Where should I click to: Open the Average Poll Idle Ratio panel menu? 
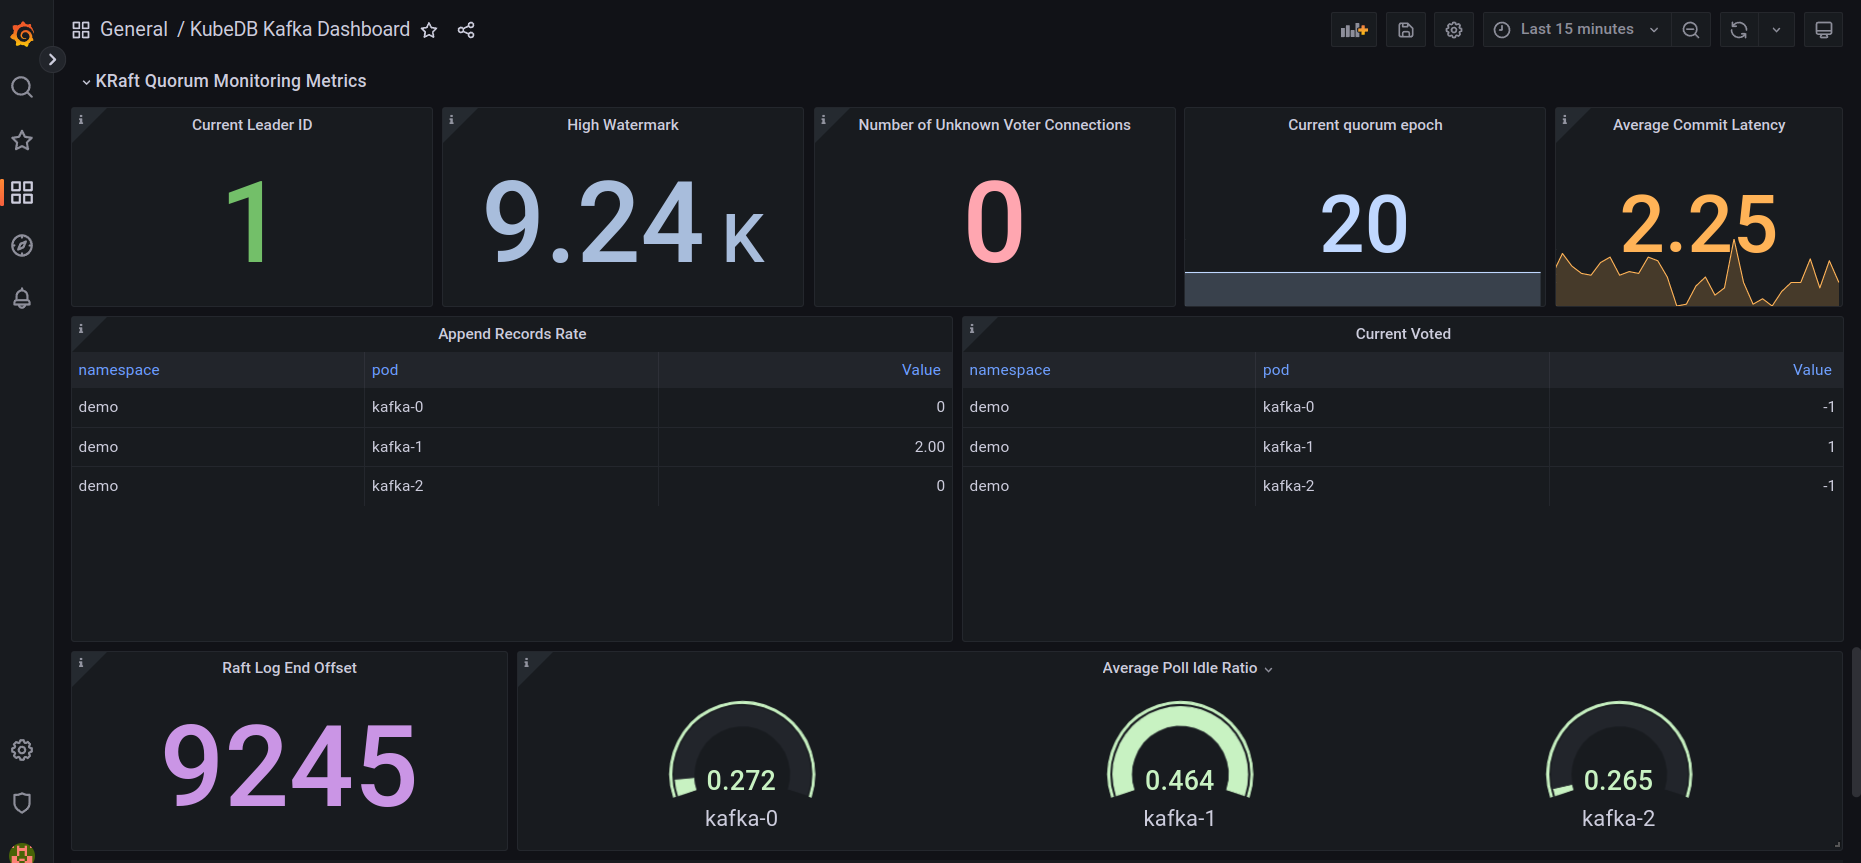[x=1268, y=669]
